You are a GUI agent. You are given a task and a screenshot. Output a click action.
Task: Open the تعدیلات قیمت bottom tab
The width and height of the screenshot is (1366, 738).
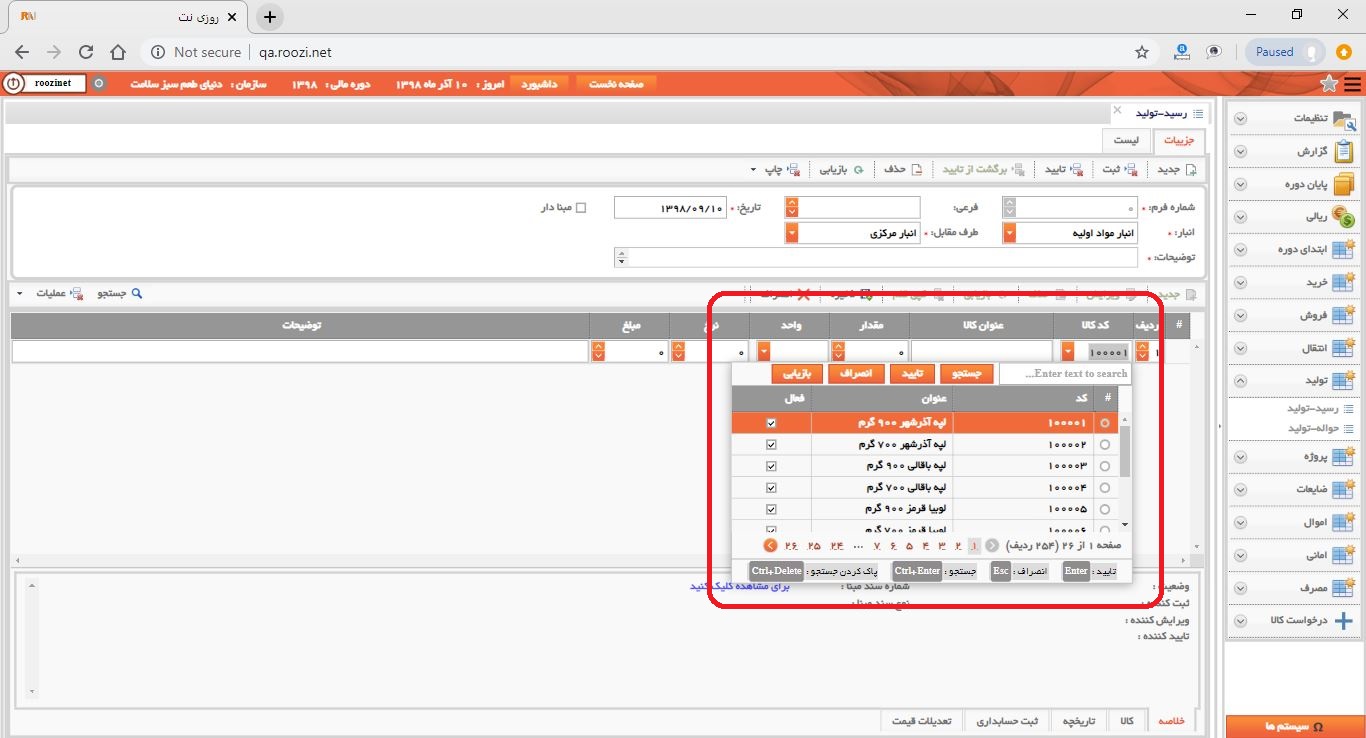pyautogui.click(x=923, y=721)
